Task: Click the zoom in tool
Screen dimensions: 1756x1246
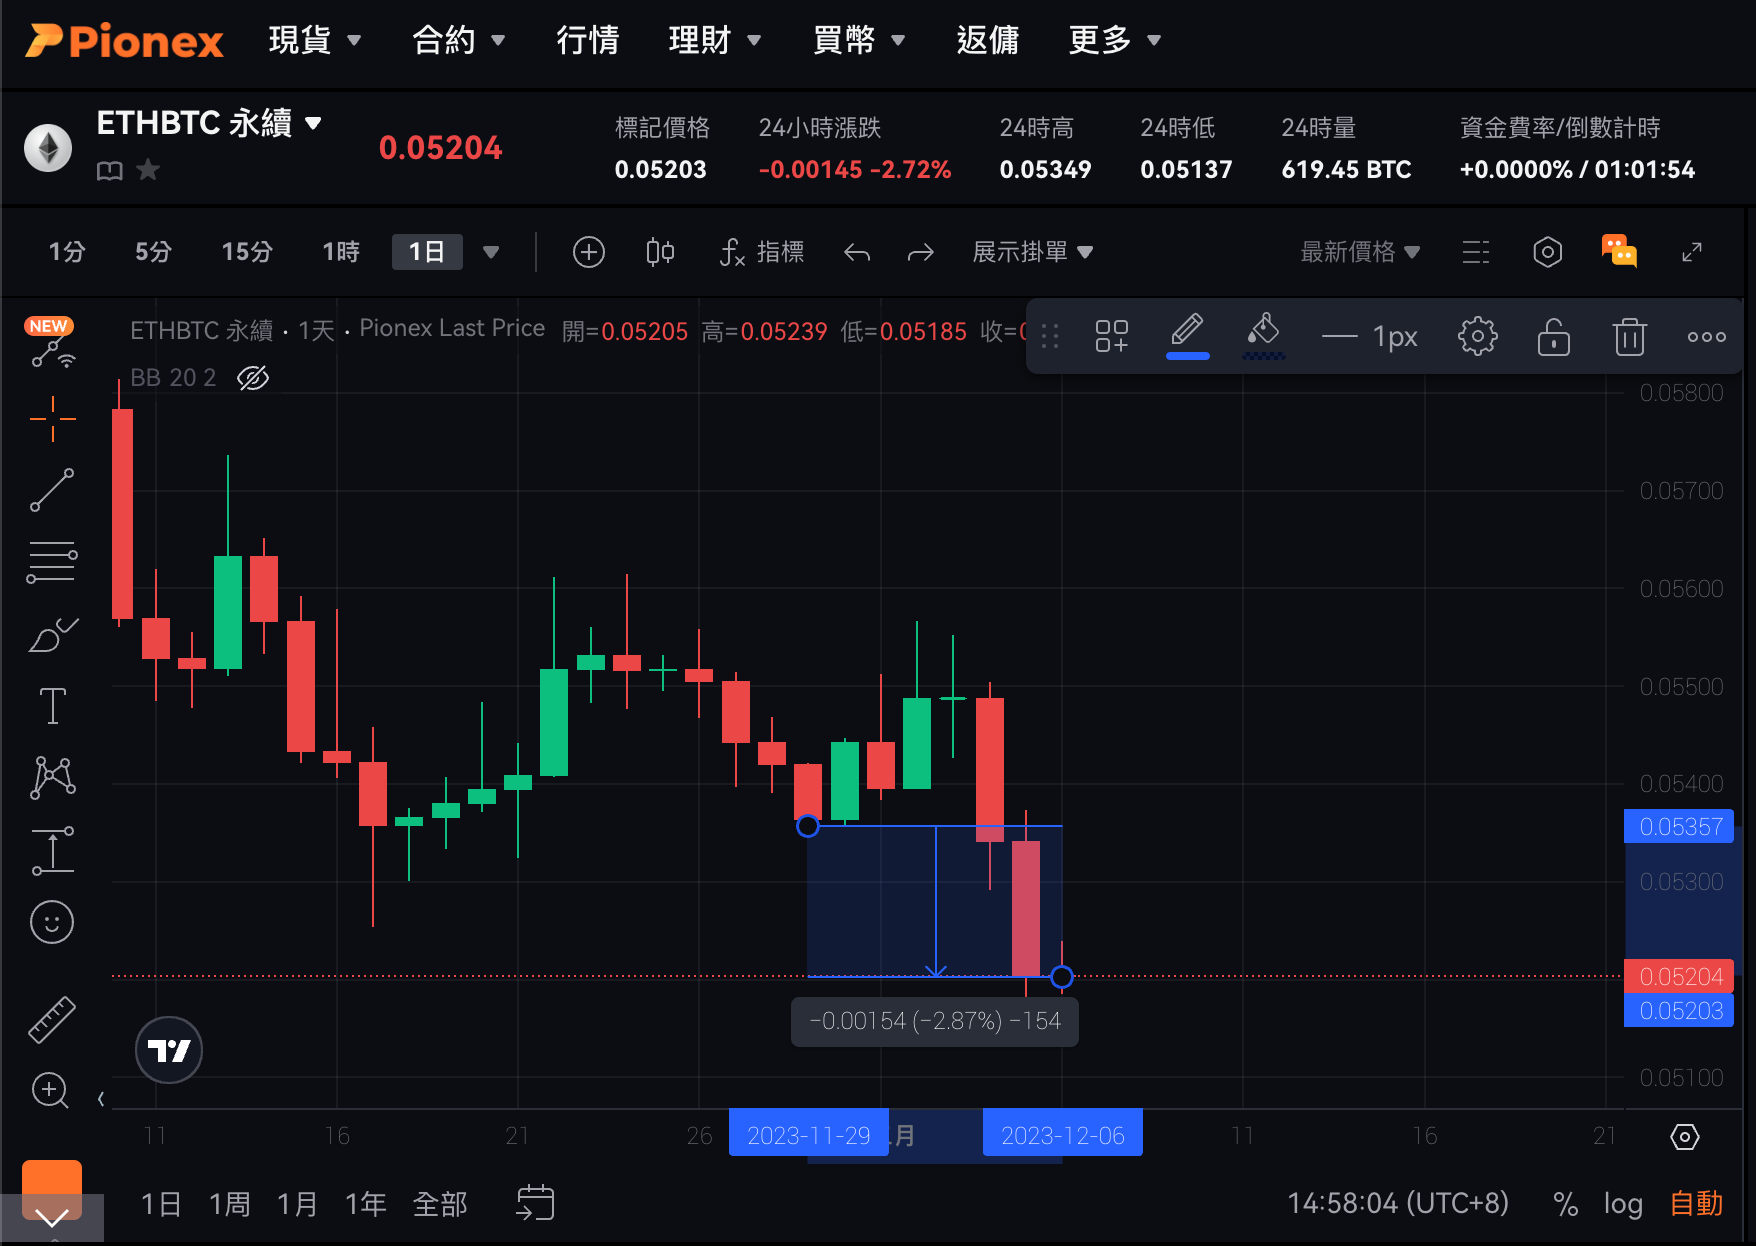Action: (50, 1090)
